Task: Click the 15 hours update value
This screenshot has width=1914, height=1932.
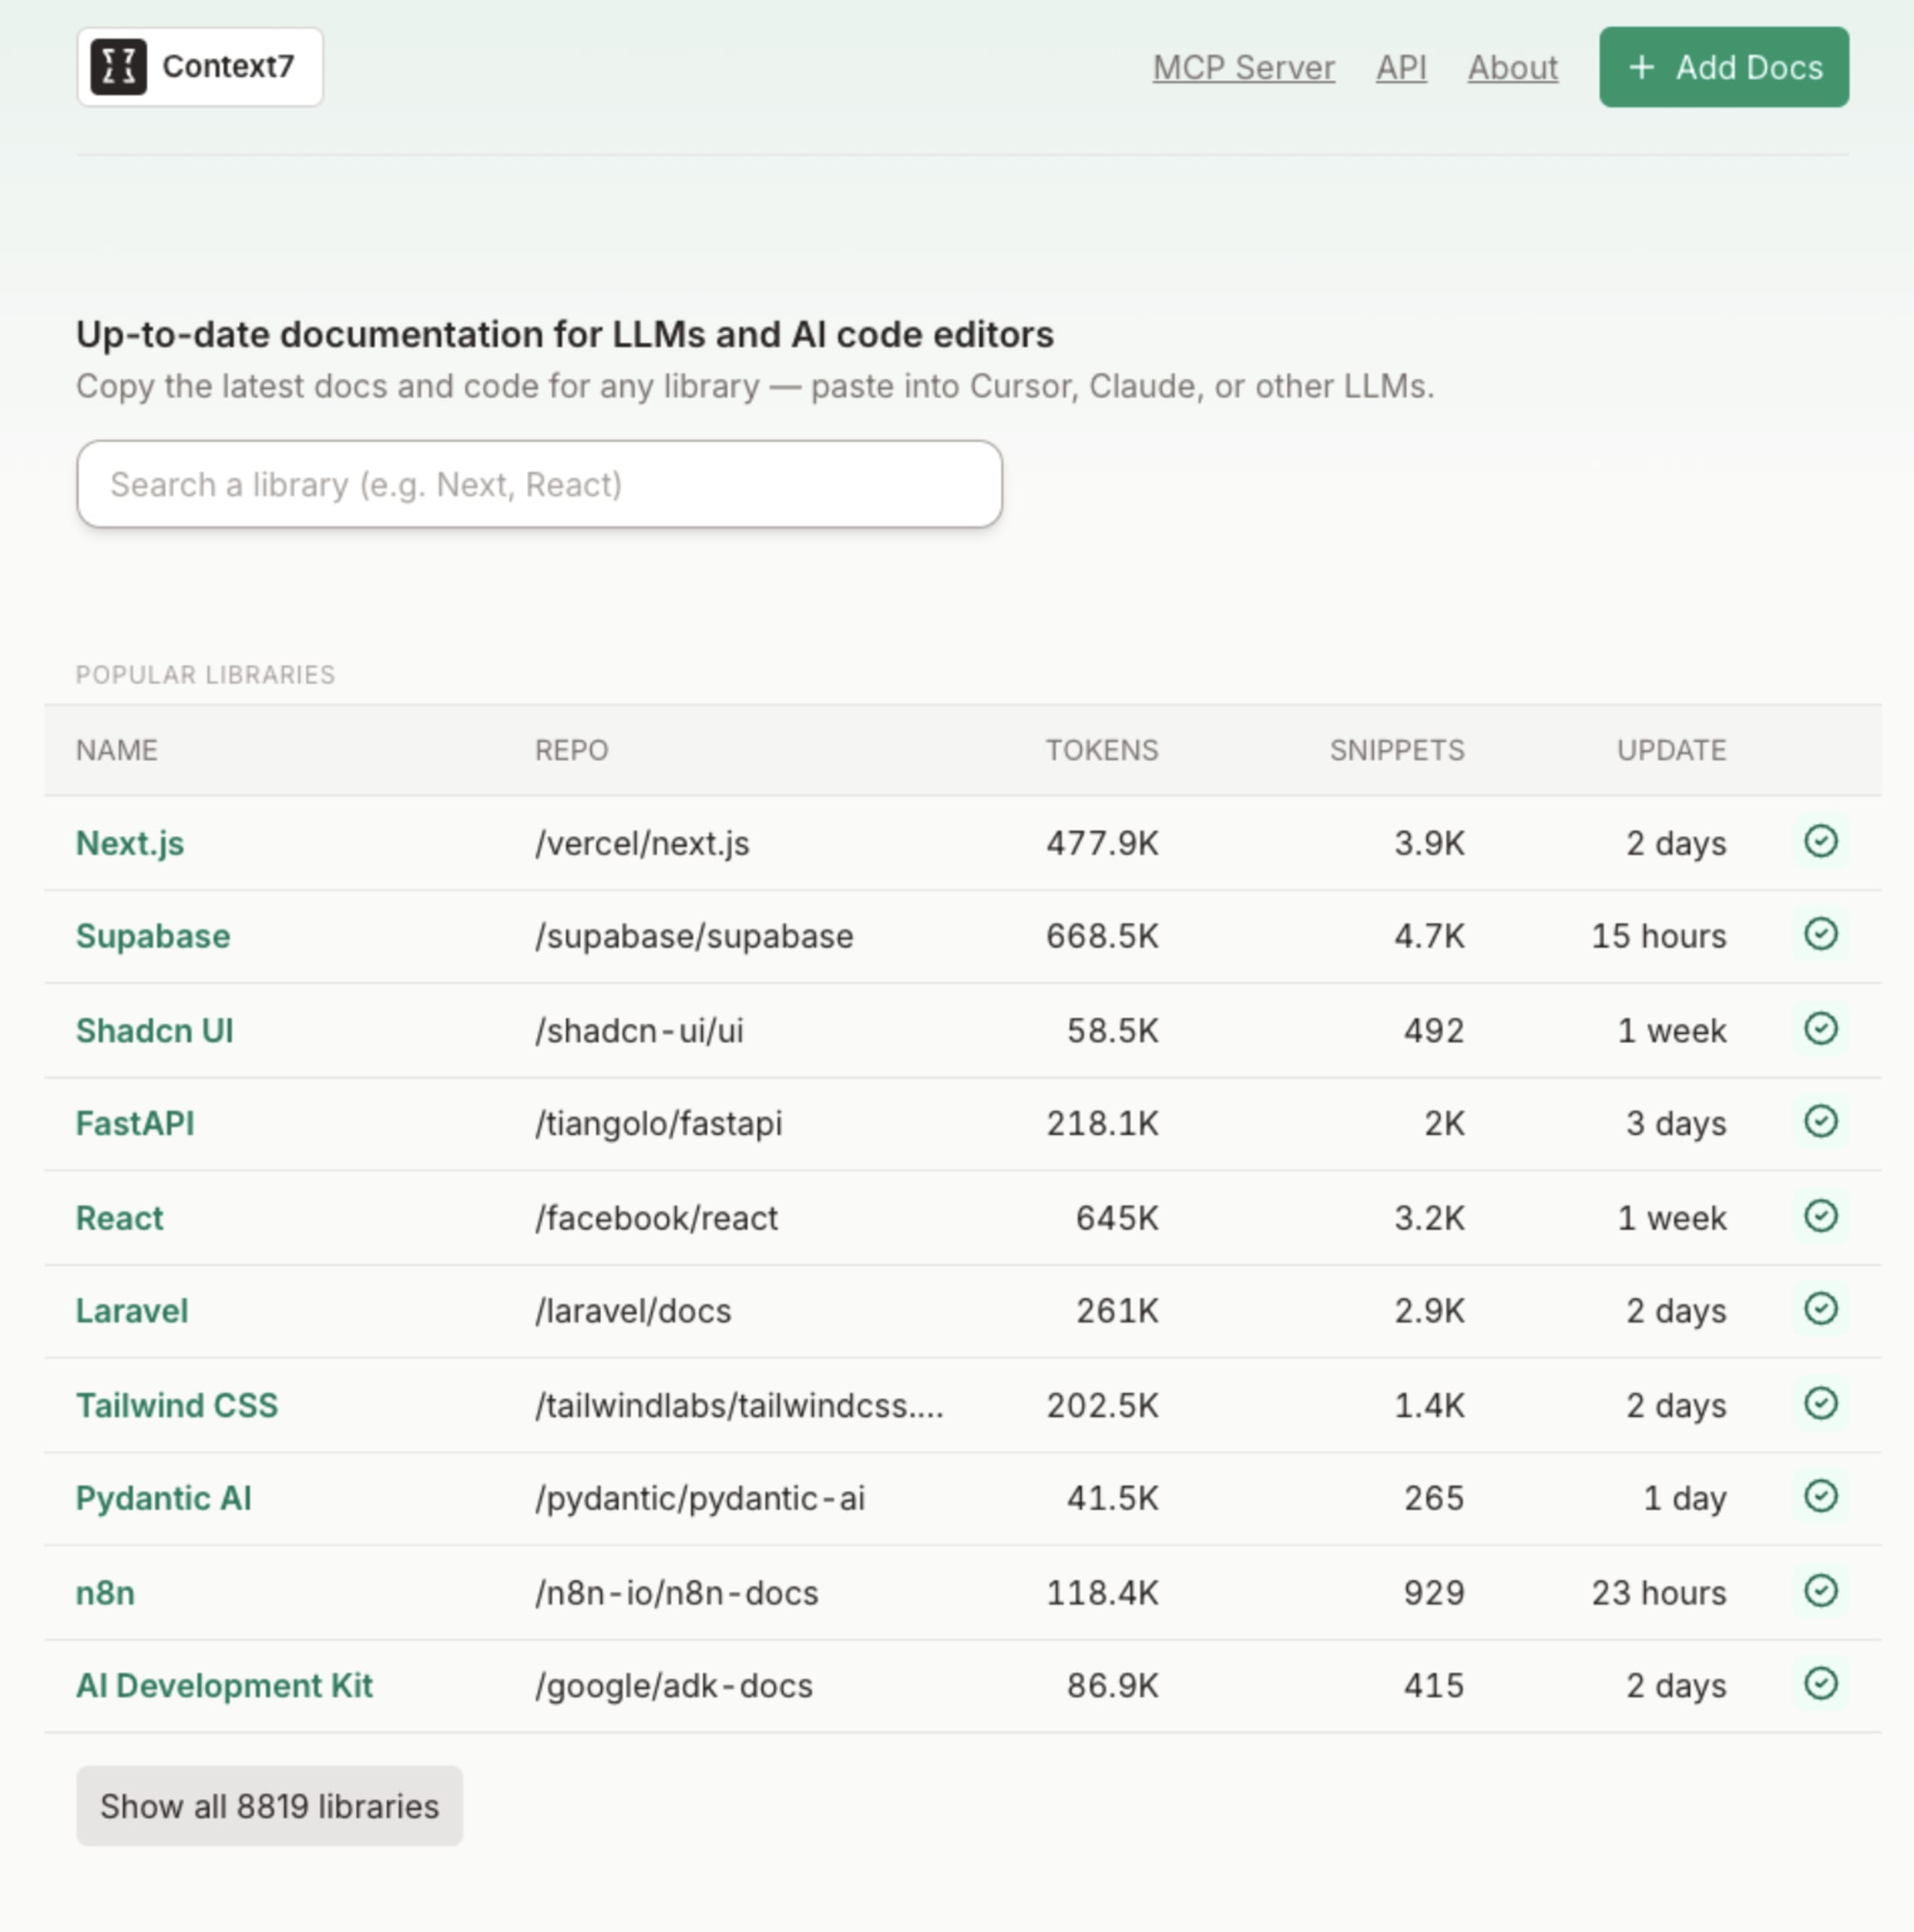Action: 1659,936
